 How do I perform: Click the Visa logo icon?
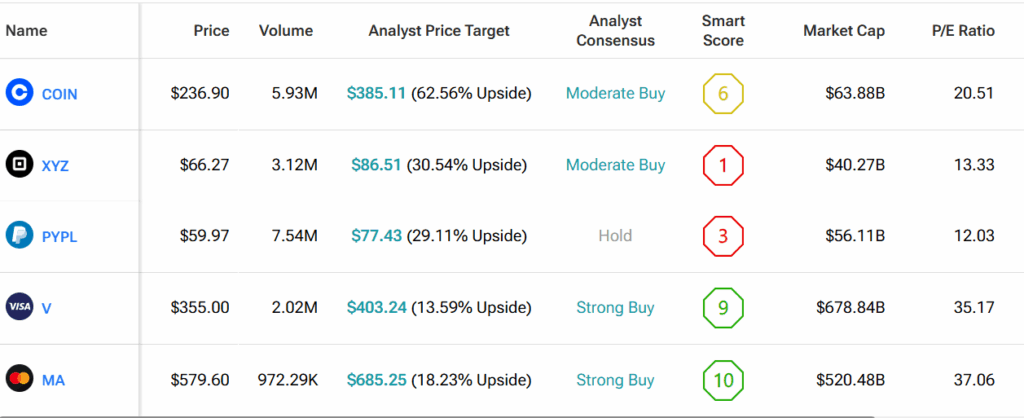tap(18, 308)
